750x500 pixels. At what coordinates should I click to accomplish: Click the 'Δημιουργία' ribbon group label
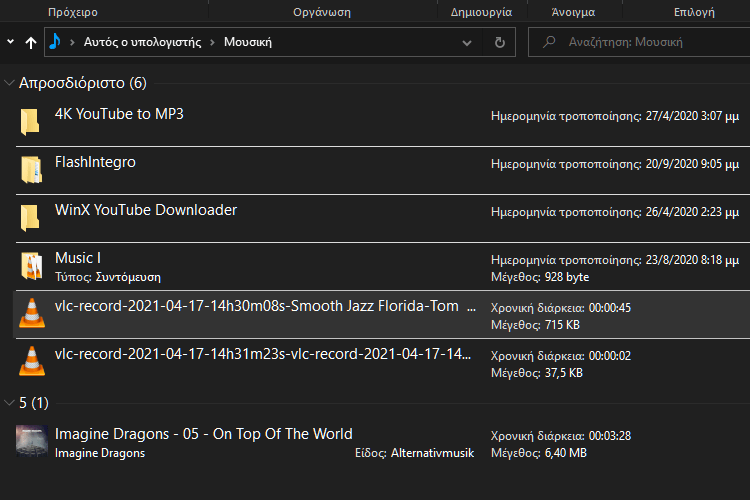[481, 12]
